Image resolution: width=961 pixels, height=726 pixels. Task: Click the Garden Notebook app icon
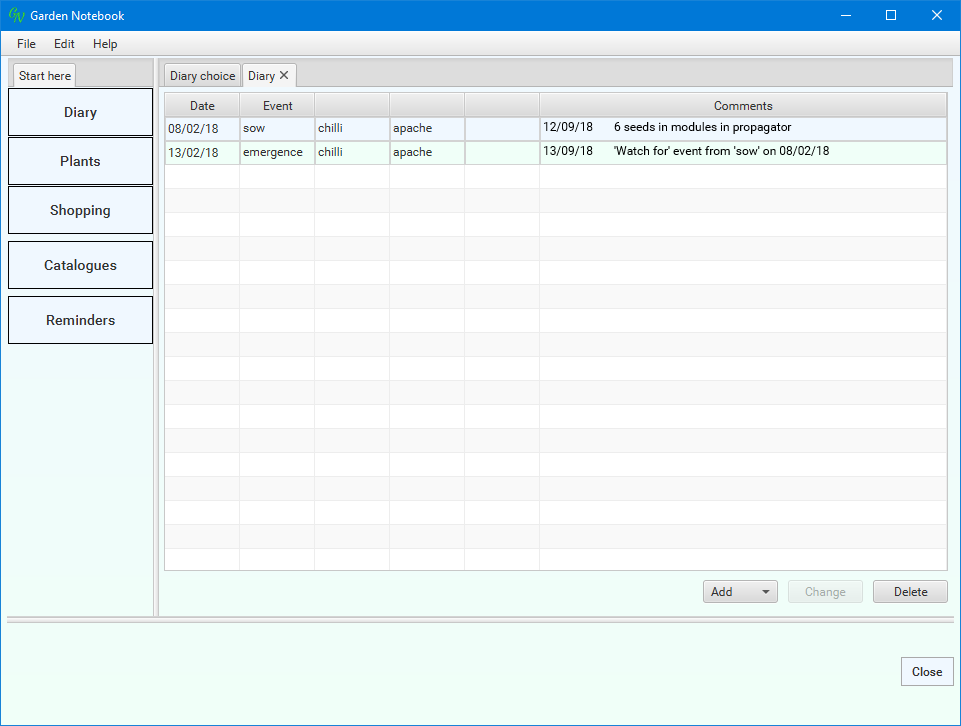point(16,15)
